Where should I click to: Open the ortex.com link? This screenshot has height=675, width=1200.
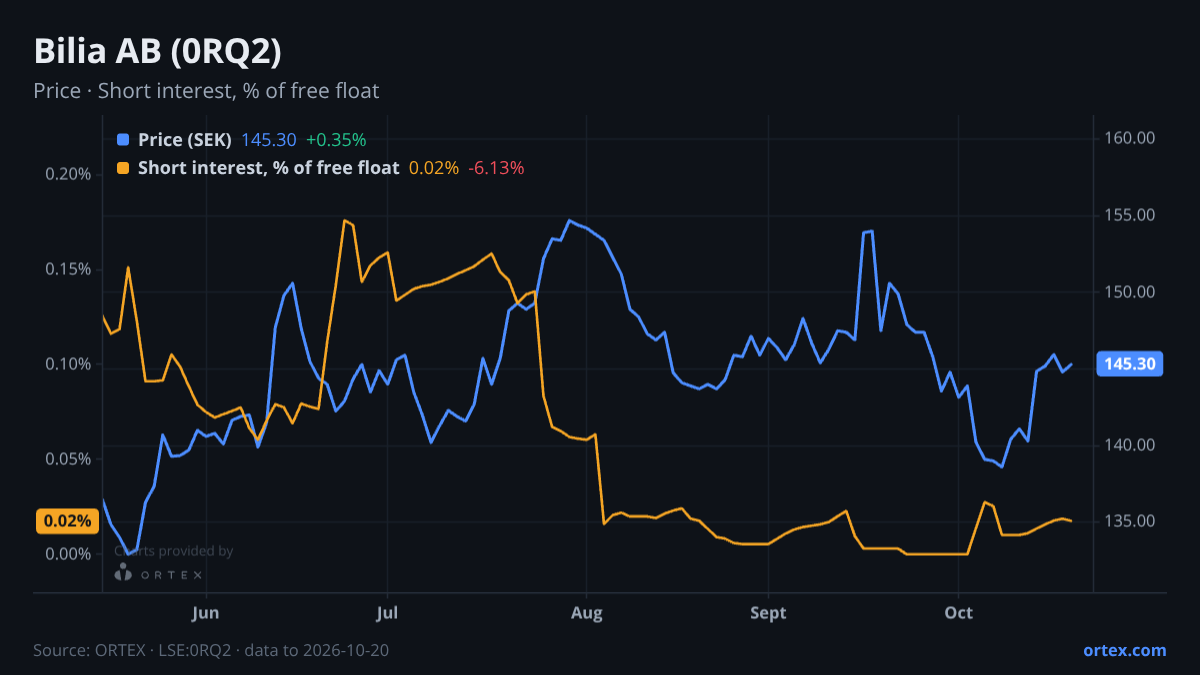point(1124,650)
